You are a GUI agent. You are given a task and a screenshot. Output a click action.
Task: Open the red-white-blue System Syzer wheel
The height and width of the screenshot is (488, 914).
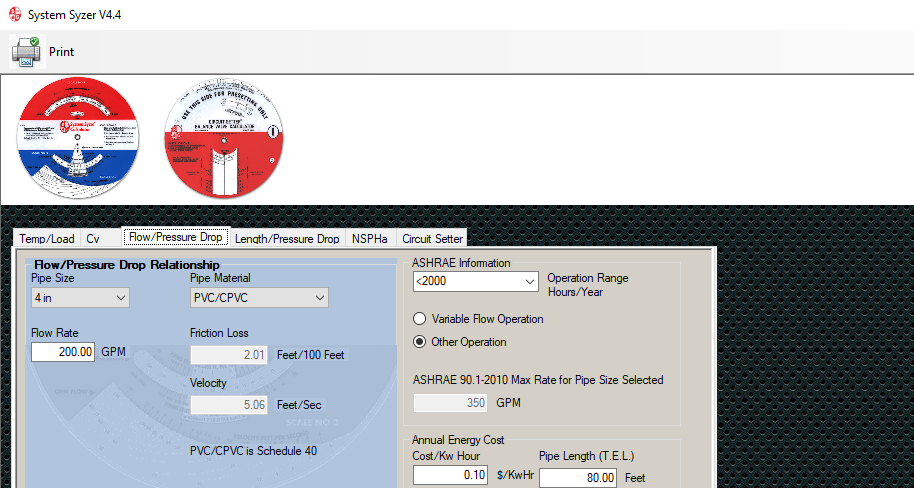(79, 137)
